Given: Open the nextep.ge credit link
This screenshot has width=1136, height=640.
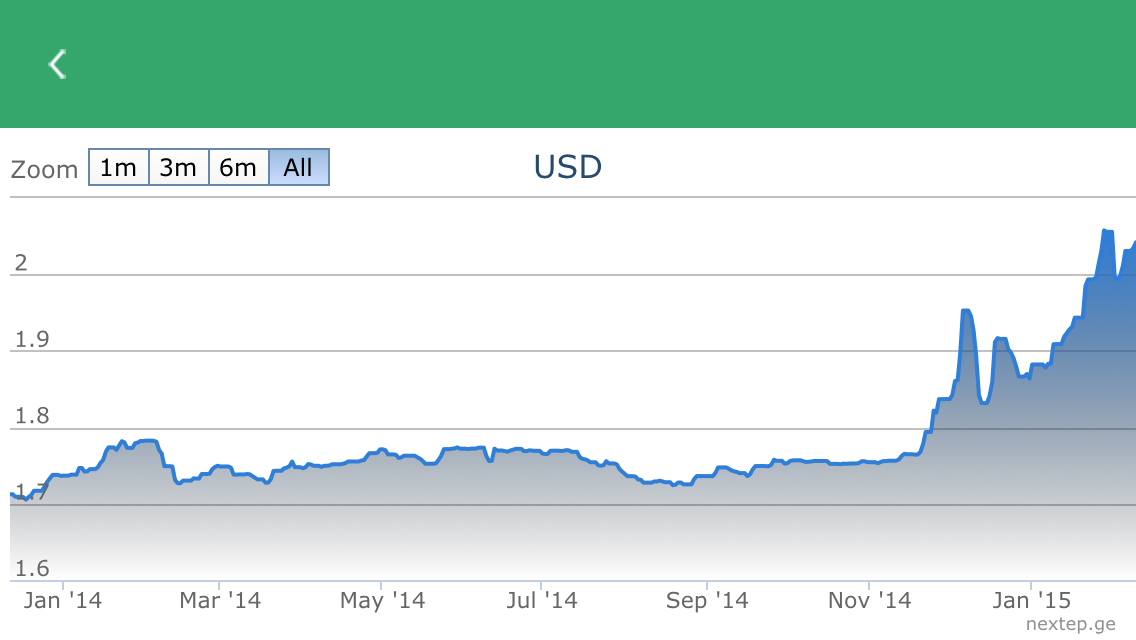Looking at the screenshot, I should coord(1070,625).
